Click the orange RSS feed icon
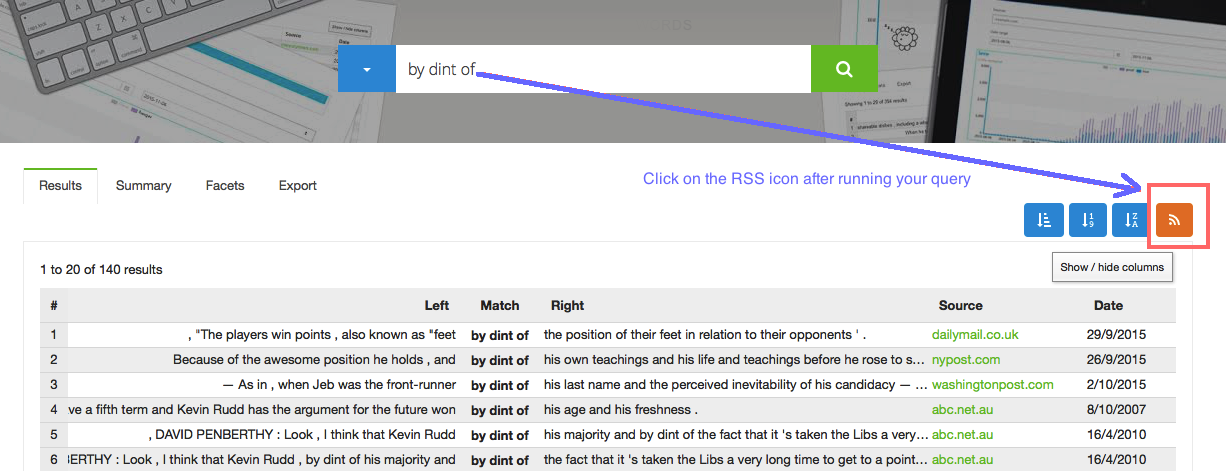The width and height of the screenshot is (1226, 471). pos(1174,219)
